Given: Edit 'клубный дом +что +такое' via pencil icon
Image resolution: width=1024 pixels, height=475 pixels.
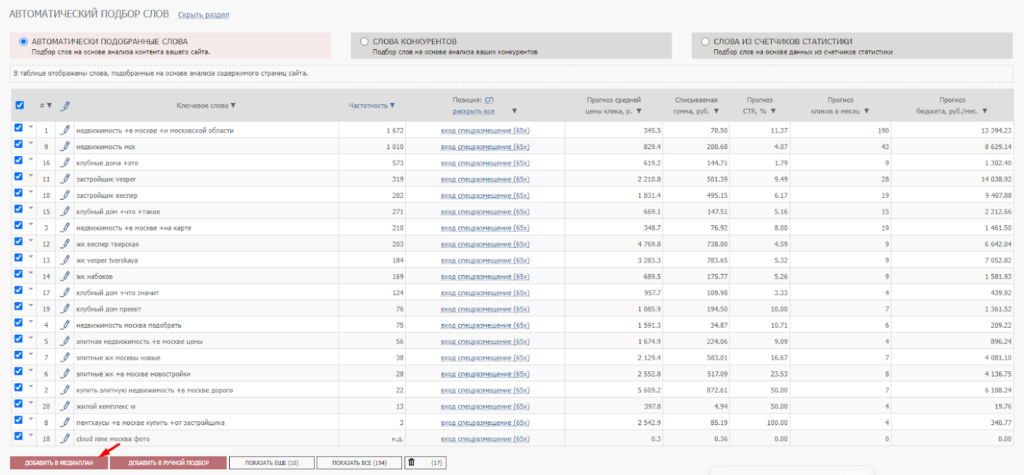Looking at the screenshot, I should 65,212.
